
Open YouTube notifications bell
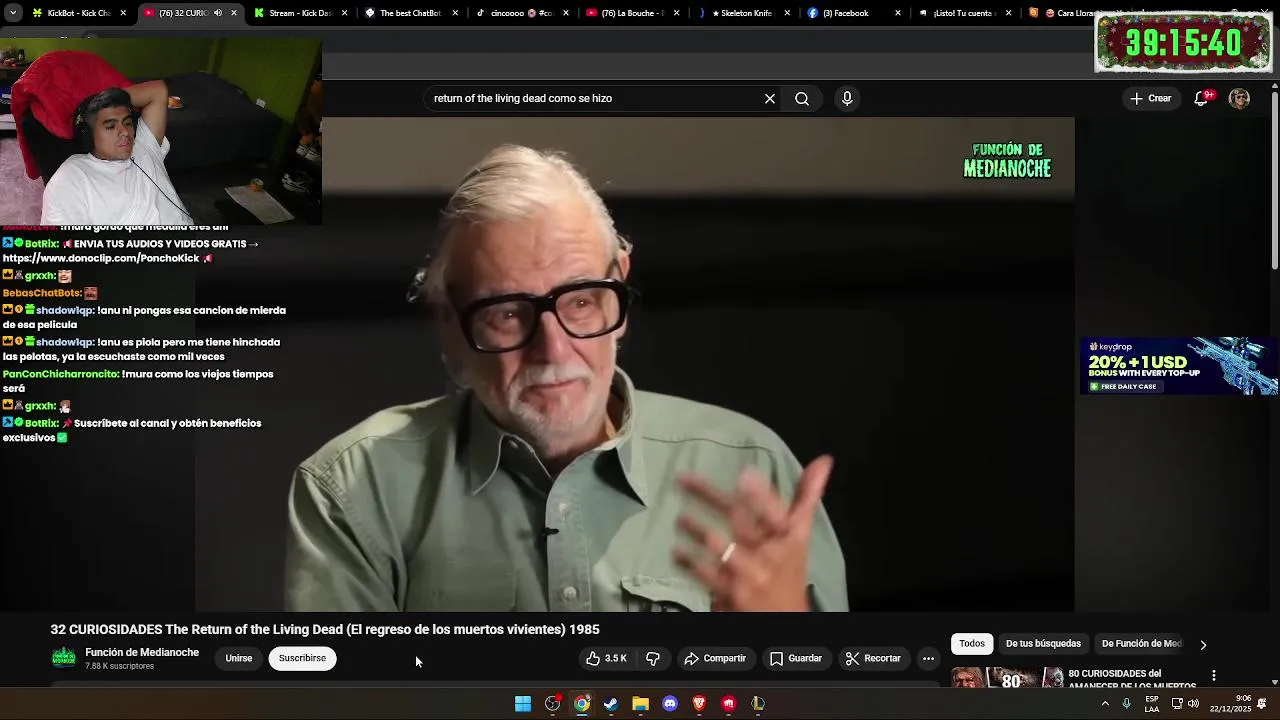(1203, 98)
